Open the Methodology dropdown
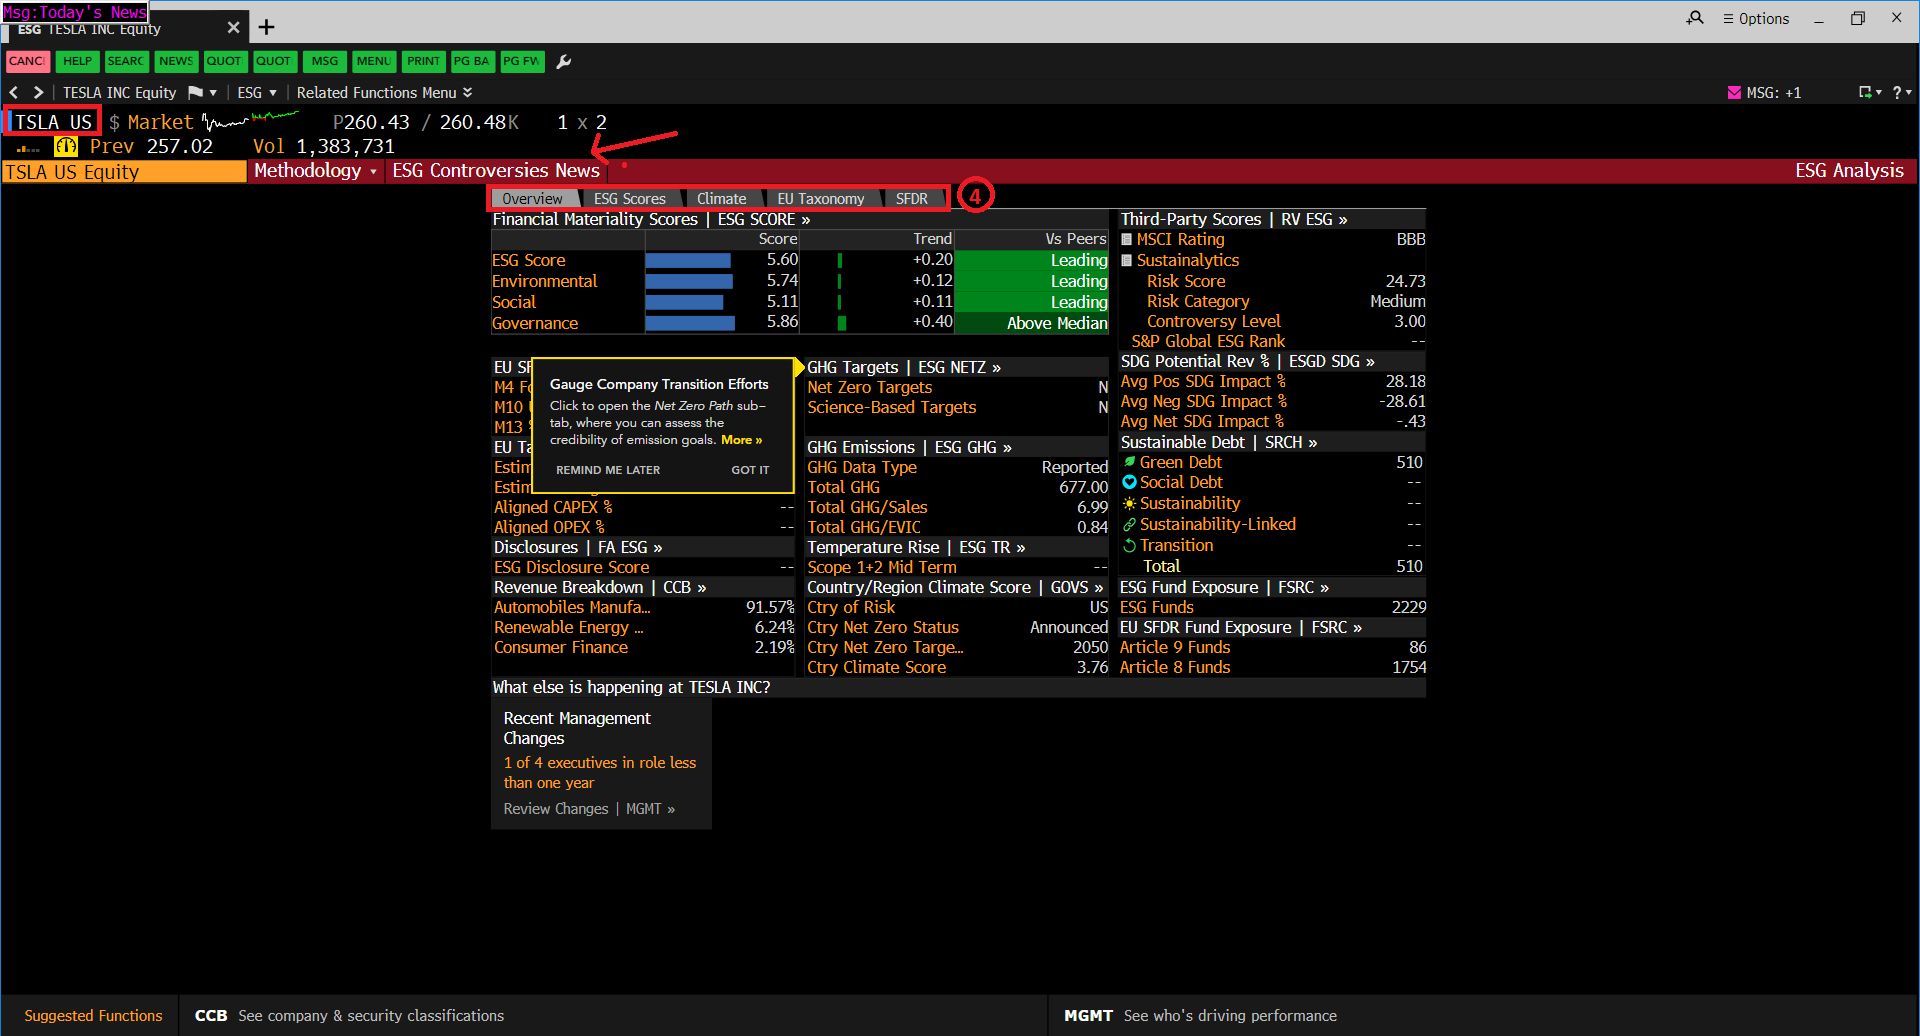Viewport: 1920px width, 1036px height. [x=315, y=171]
